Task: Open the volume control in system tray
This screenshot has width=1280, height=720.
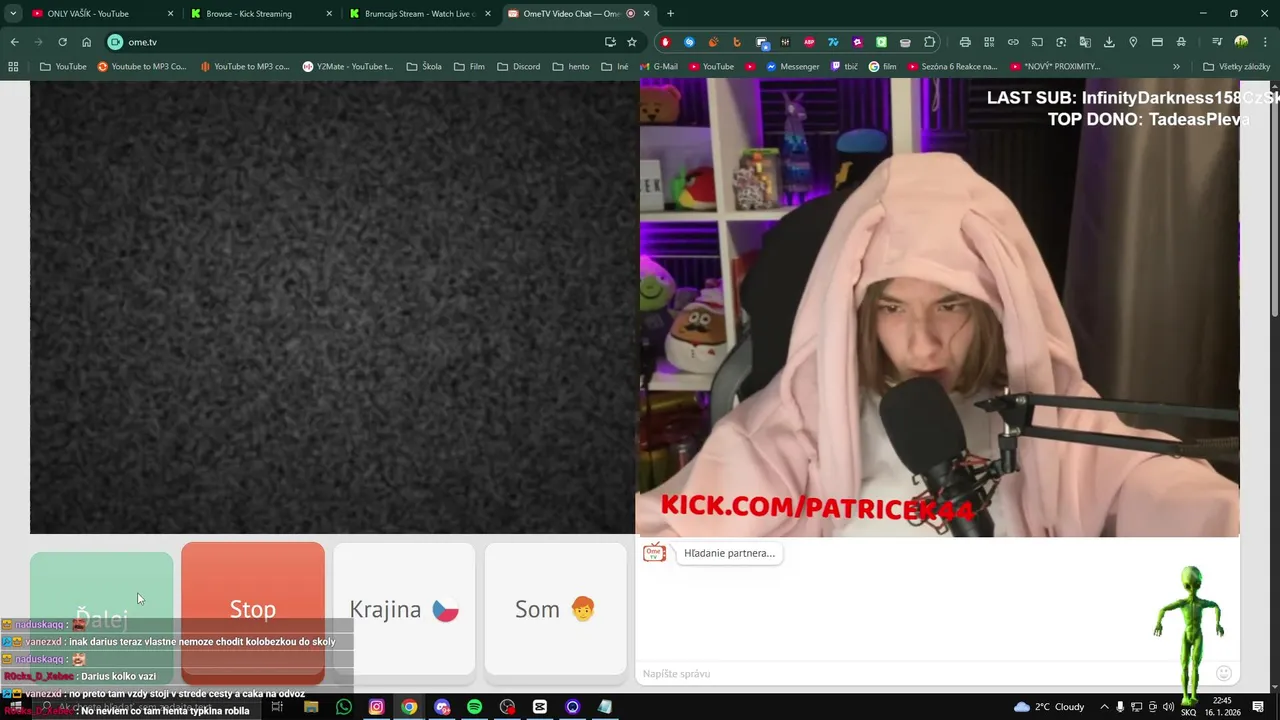Action: click(x=1168, y=707)
